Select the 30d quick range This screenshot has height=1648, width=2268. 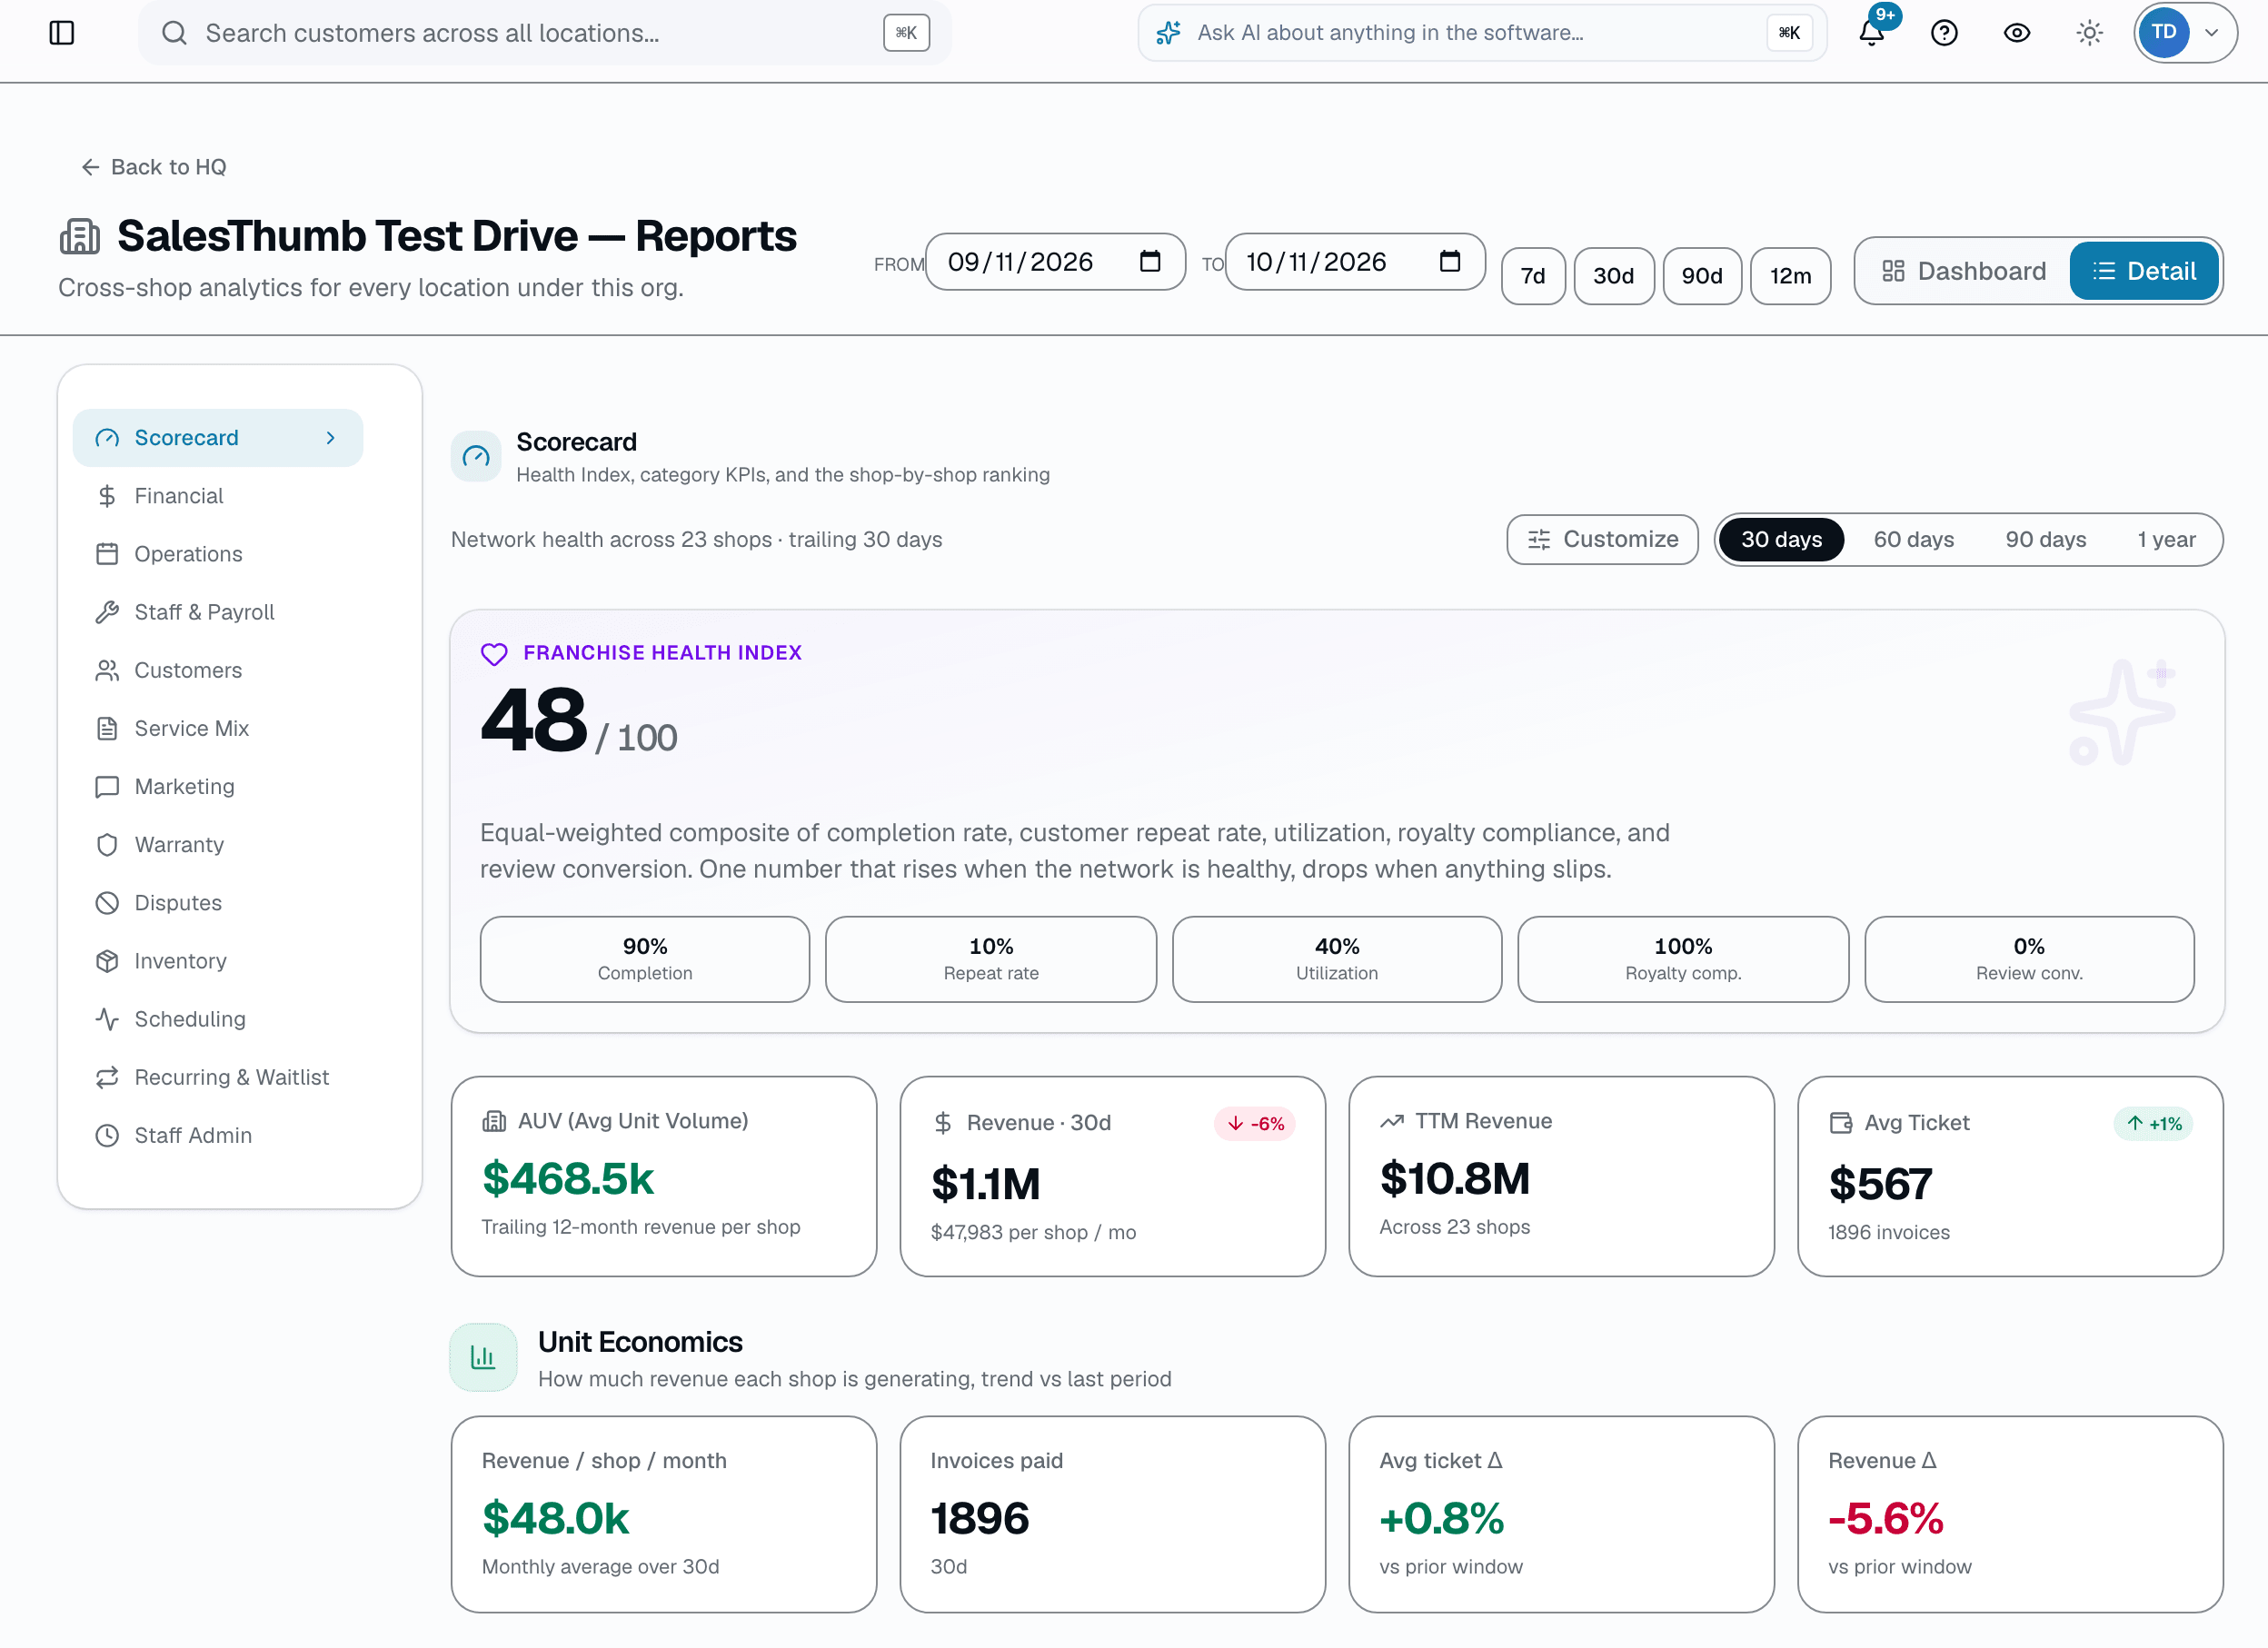pos(1614,276)
